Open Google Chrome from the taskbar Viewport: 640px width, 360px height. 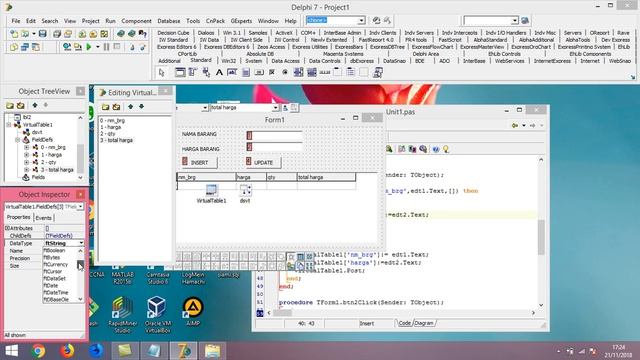coord(38,351)
